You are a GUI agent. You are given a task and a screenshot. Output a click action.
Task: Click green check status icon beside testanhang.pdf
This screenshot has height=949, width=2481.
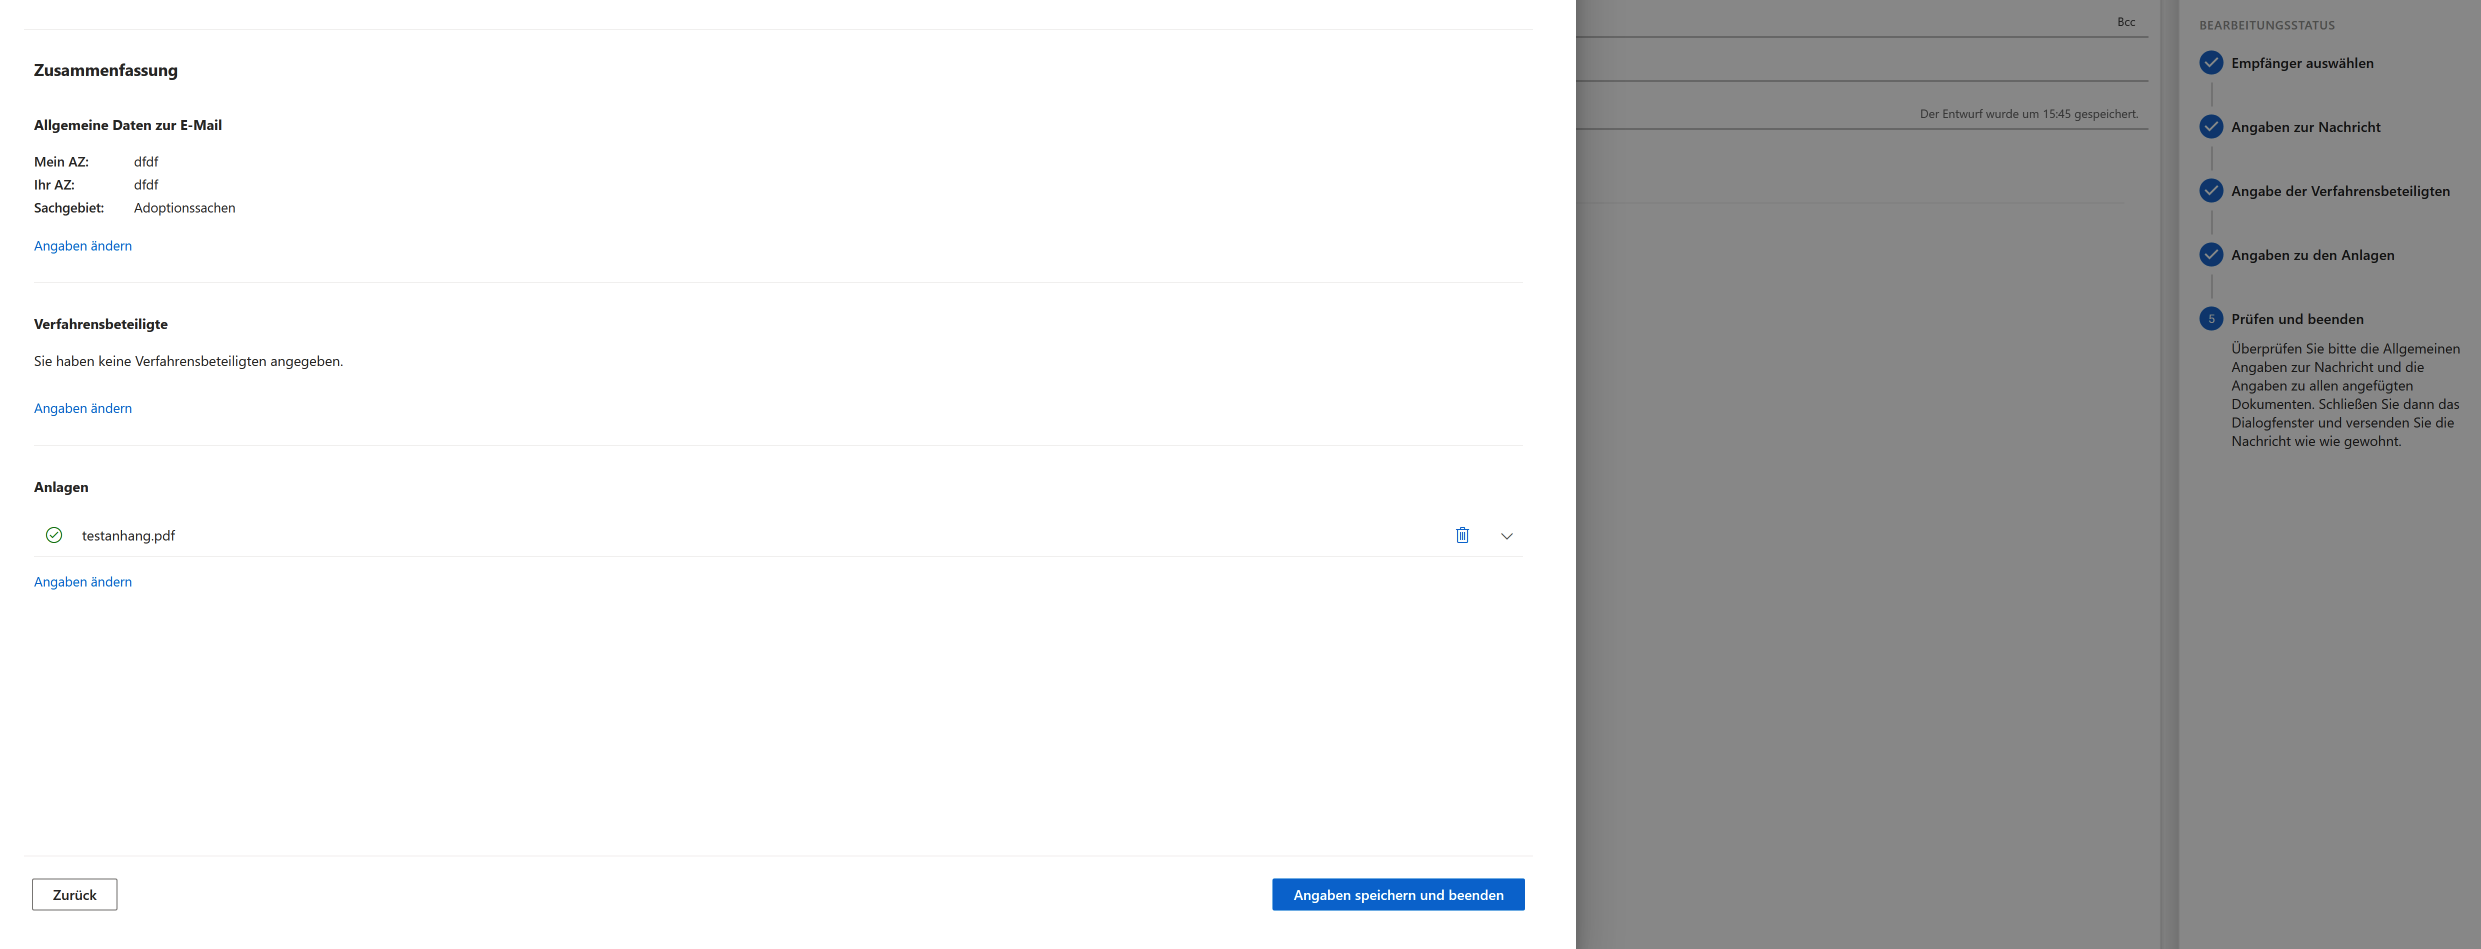pyautogui.click(x=54, y=535)
